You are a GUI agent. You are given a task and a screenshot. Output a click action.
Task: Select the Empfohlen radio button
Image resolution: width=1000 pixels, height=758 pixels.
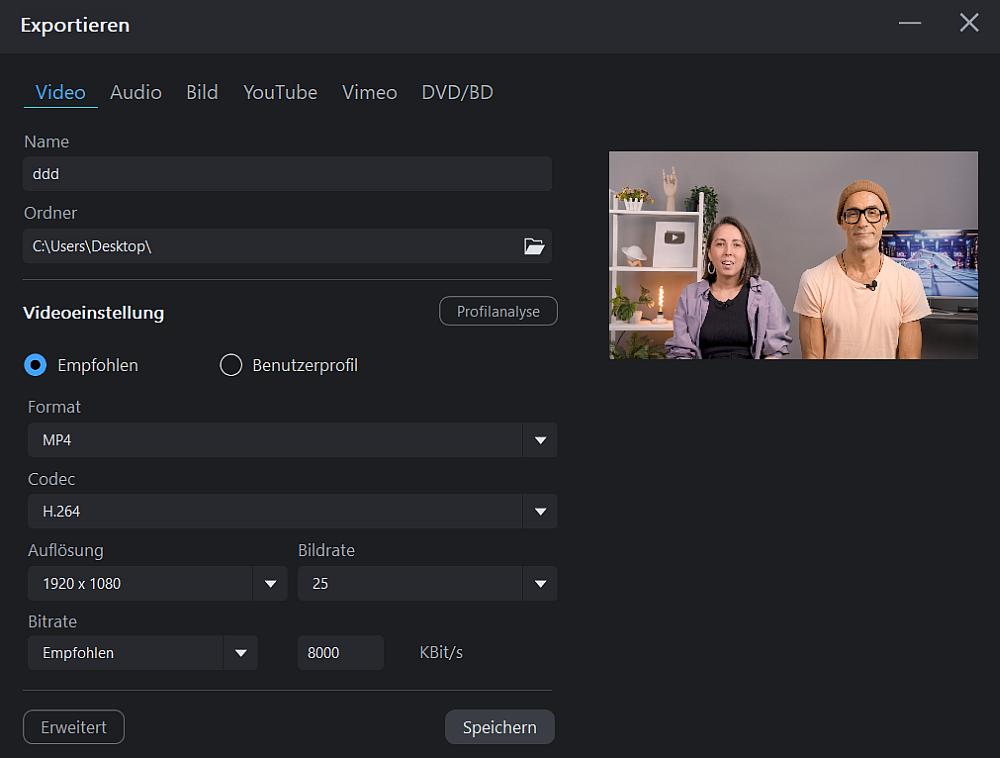pyautogui.click(x=35, y=365)
